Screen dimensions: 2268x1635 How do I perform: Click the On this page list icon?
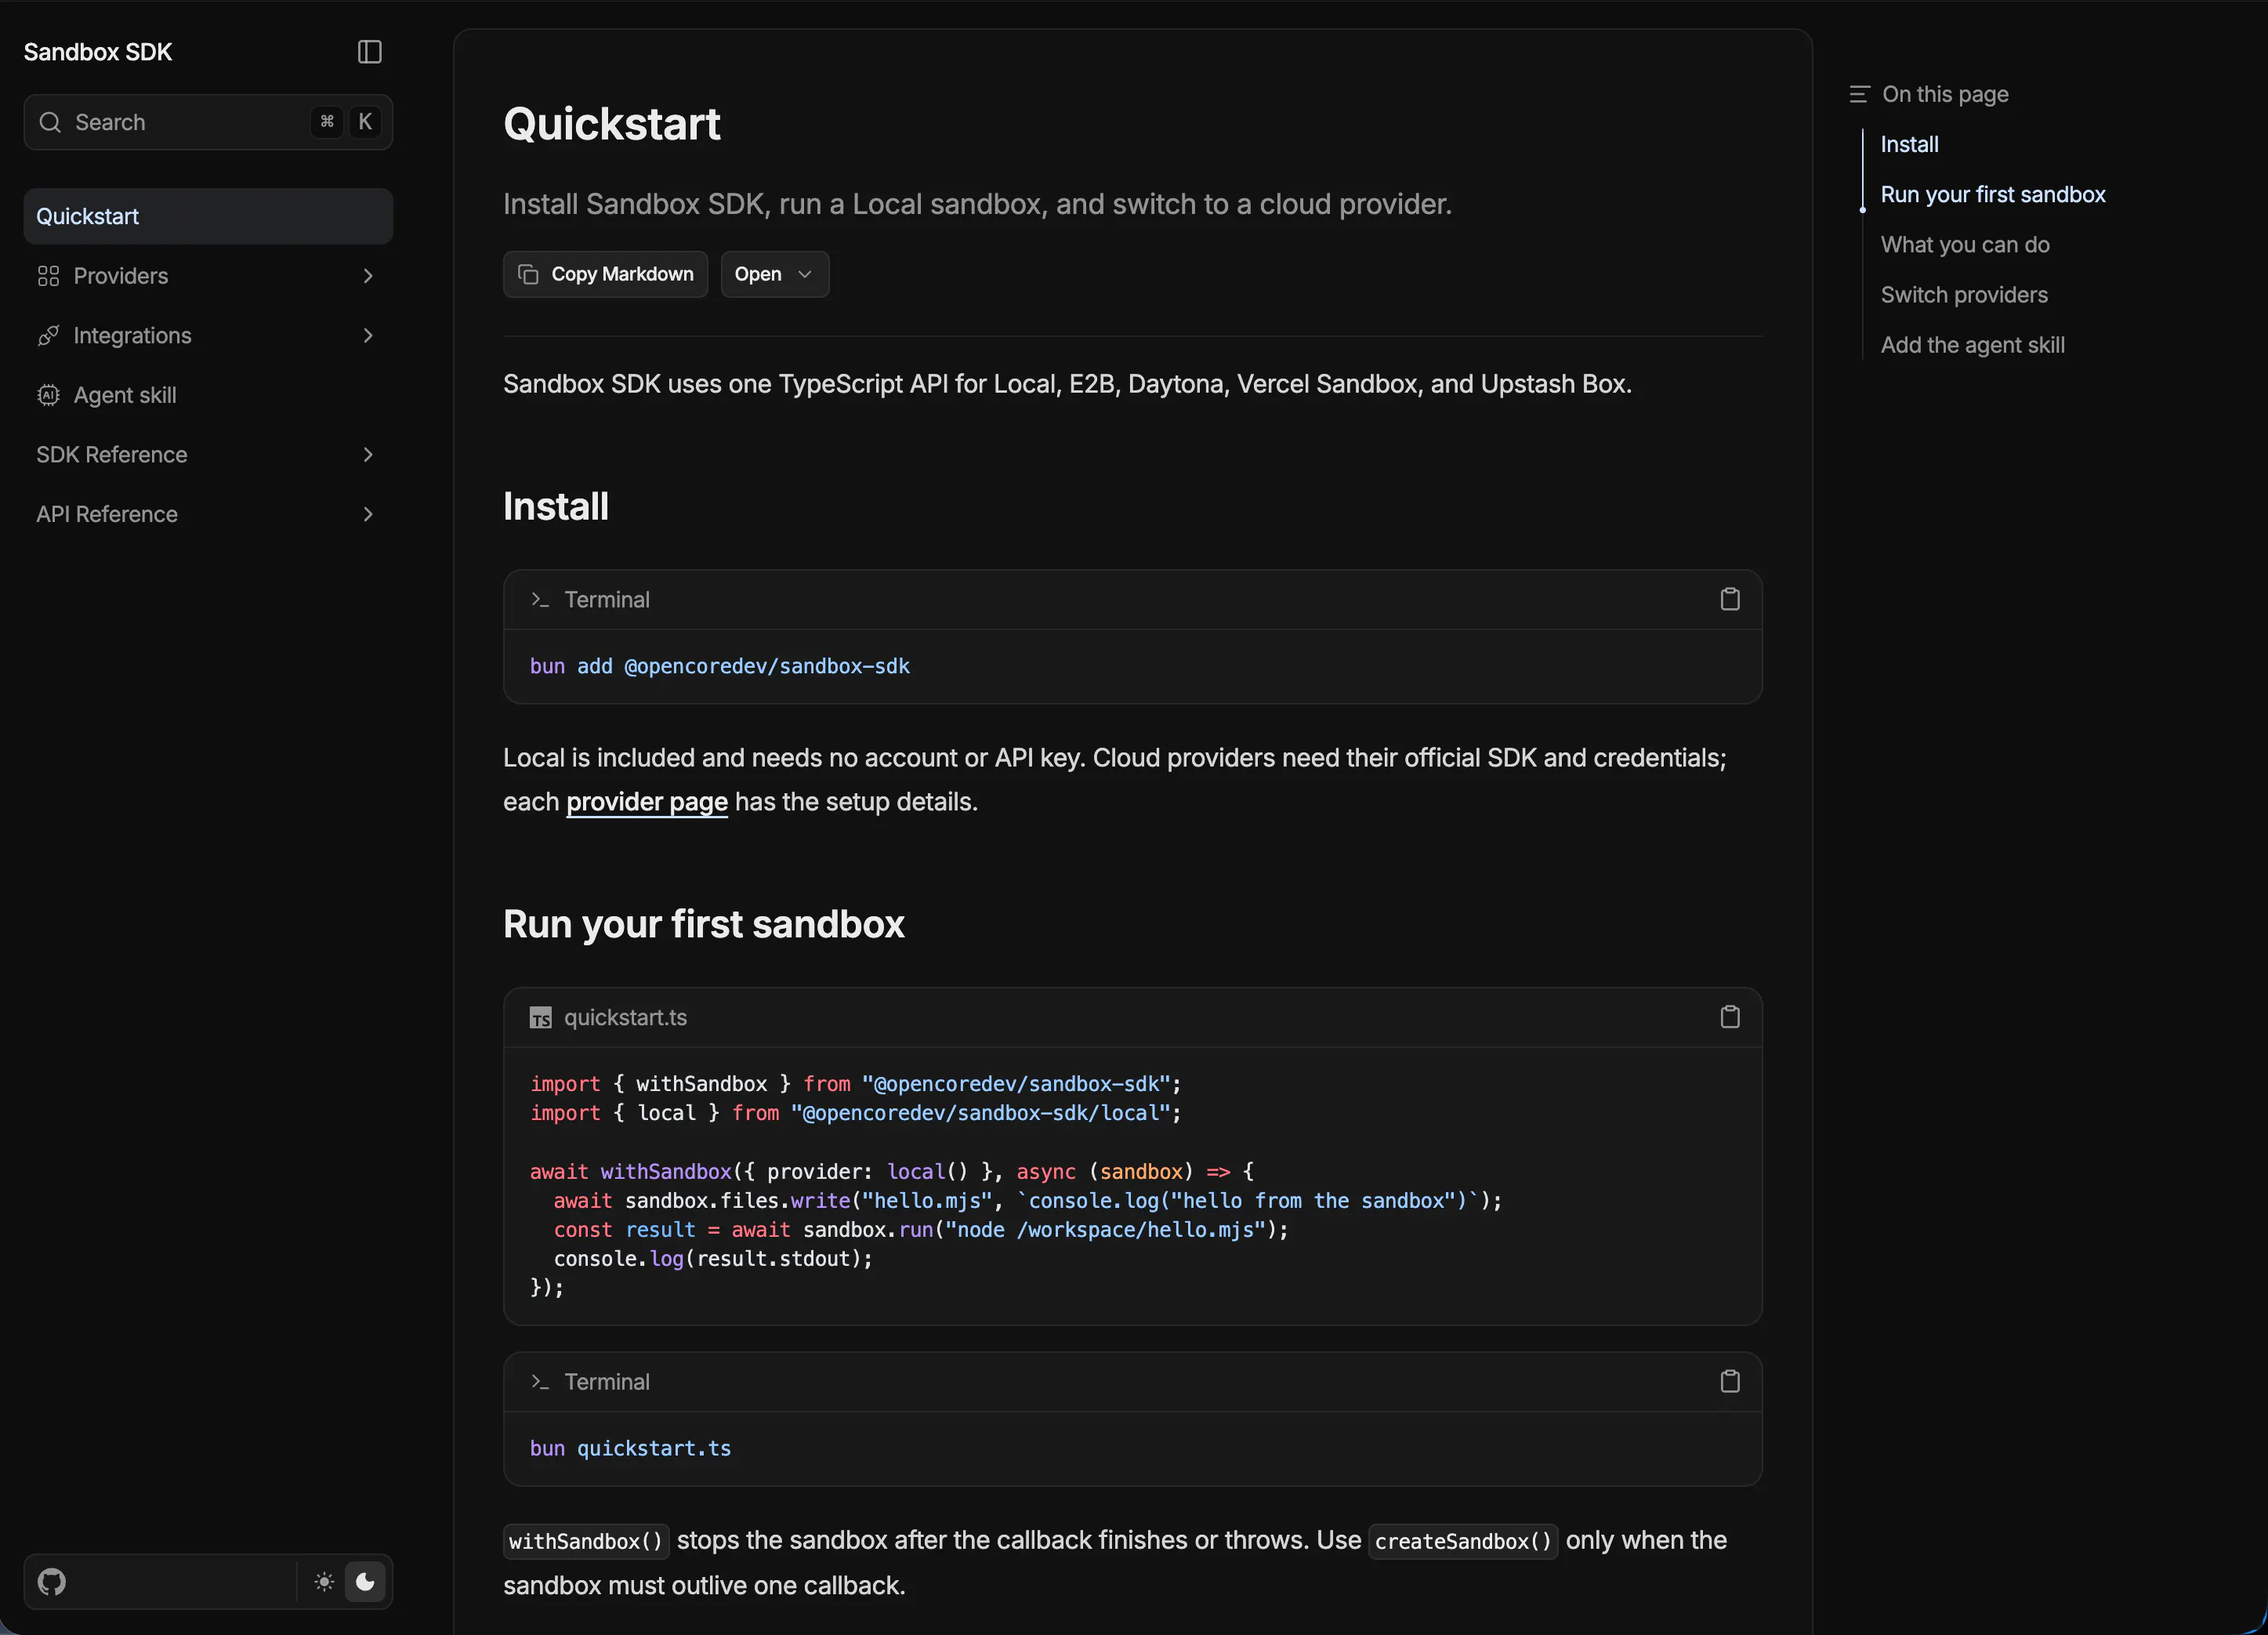tap(1859, 94)
